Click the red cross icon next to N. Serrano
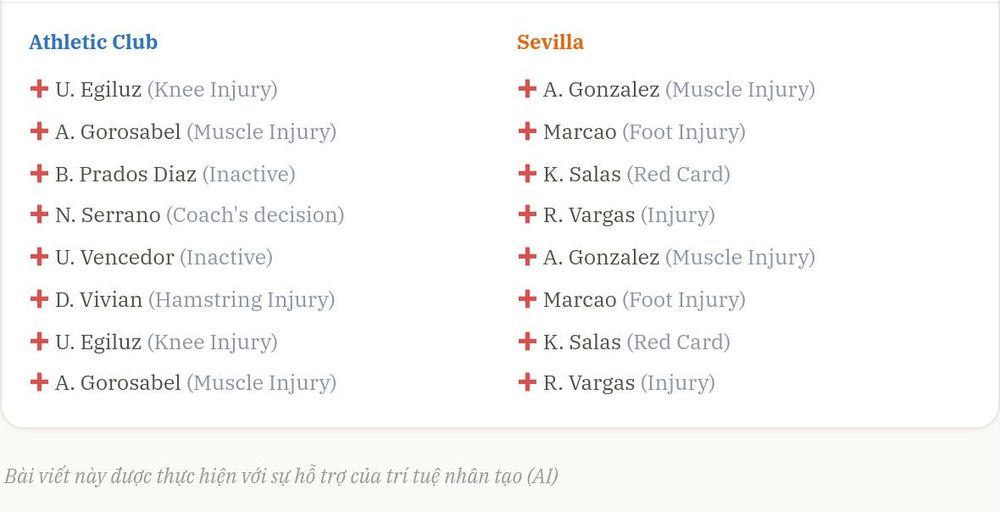The width and height of the screenshot is (1000, 512). coord(39,214)
